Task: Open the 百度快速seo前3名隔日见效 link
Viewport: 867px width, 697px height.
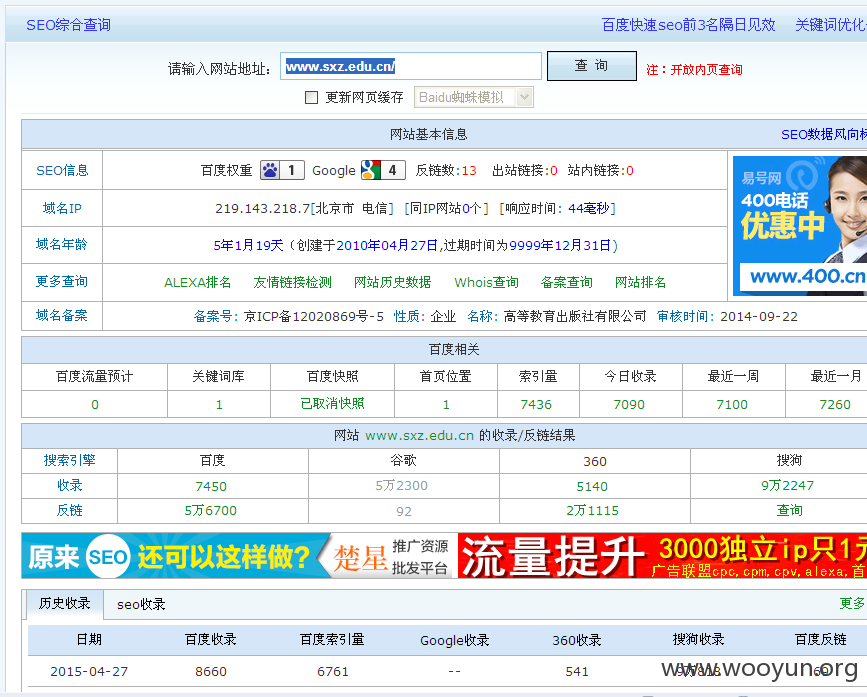Action: point(688,25)
